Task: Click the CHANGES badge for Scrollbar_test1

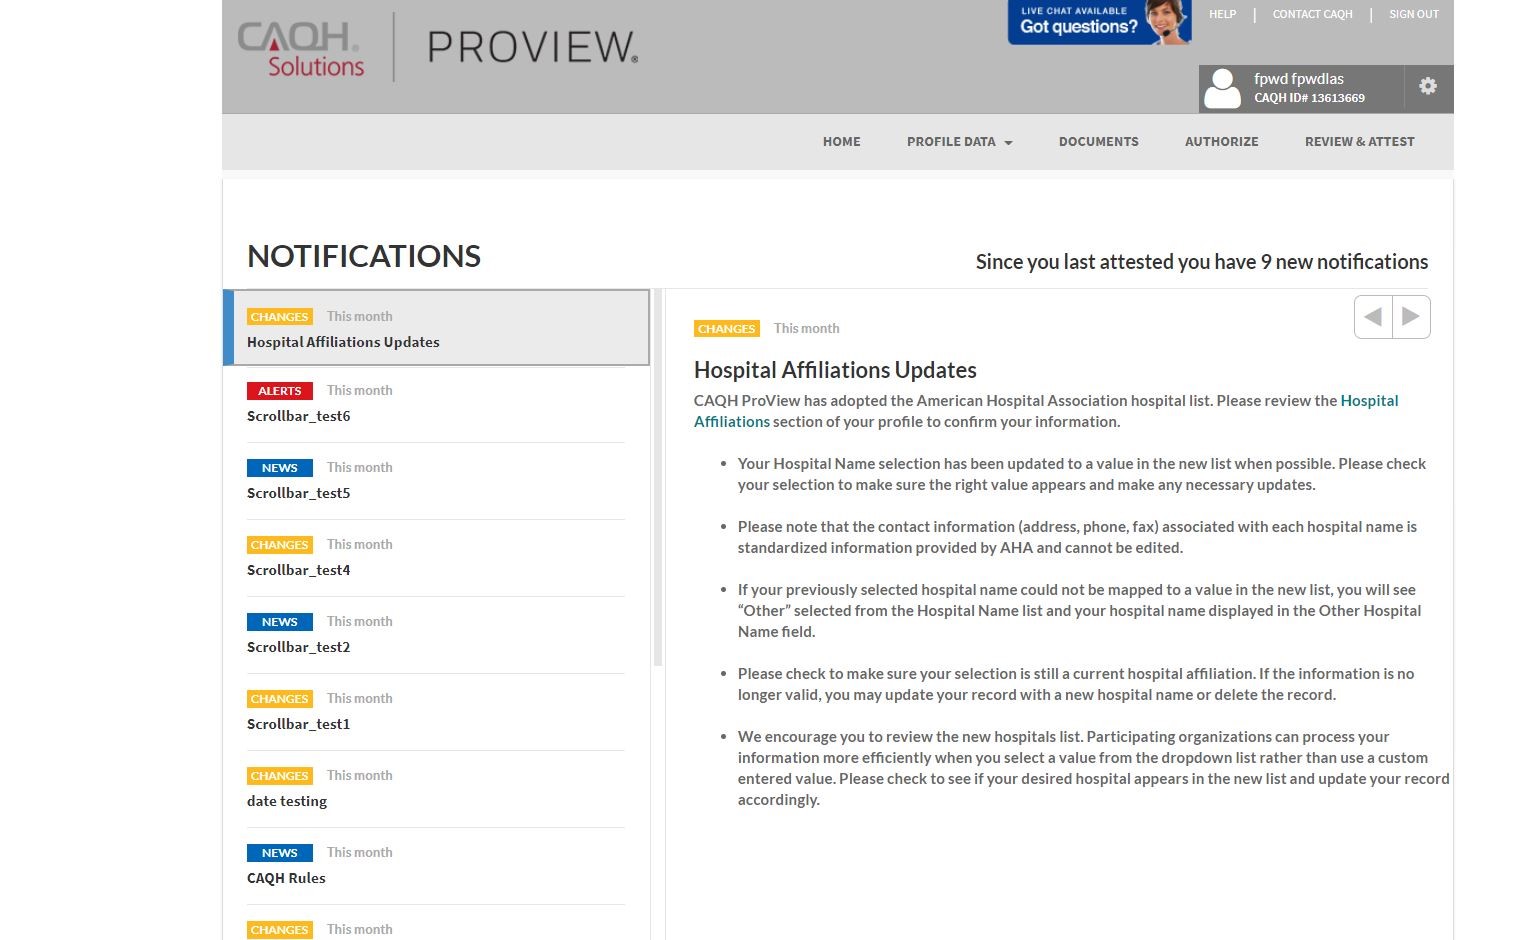Action: [280, 699]
